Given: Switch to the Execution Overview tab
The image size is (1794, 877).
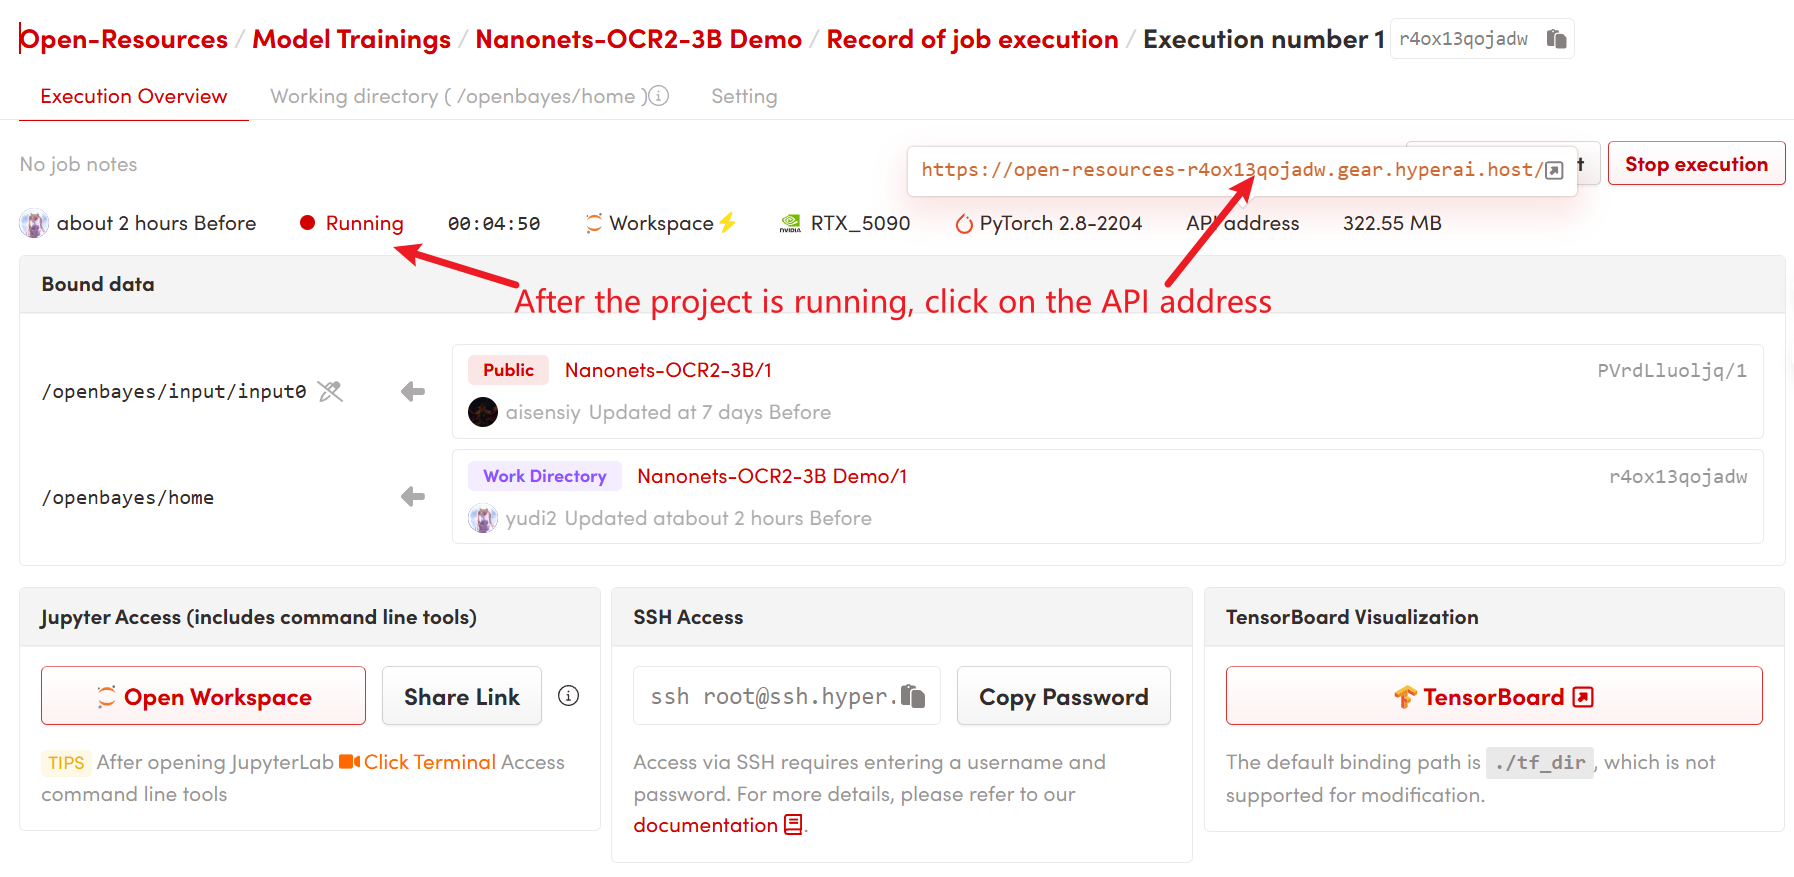Looking at the screenshot, I should pos(134,96).
